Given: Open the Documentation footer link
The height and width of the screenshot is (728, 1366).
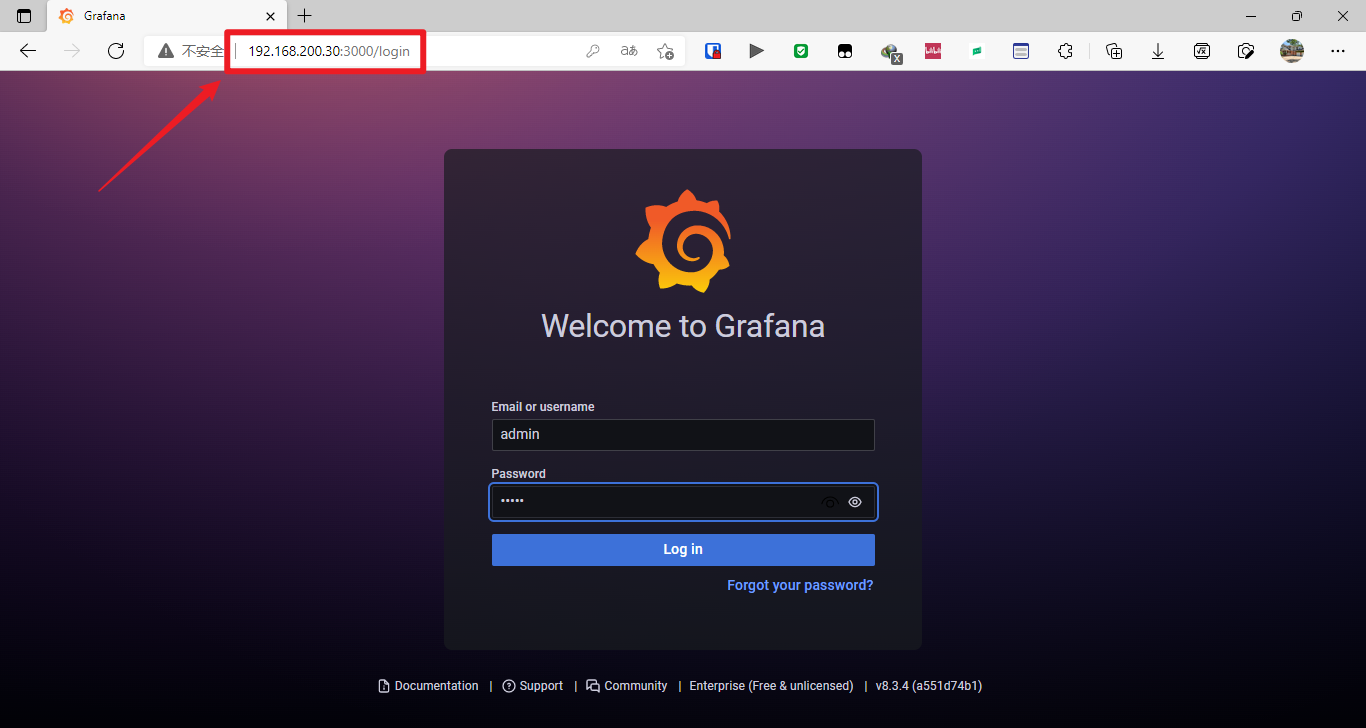Looking at the screenshot, I should click(x=429, y=686).
